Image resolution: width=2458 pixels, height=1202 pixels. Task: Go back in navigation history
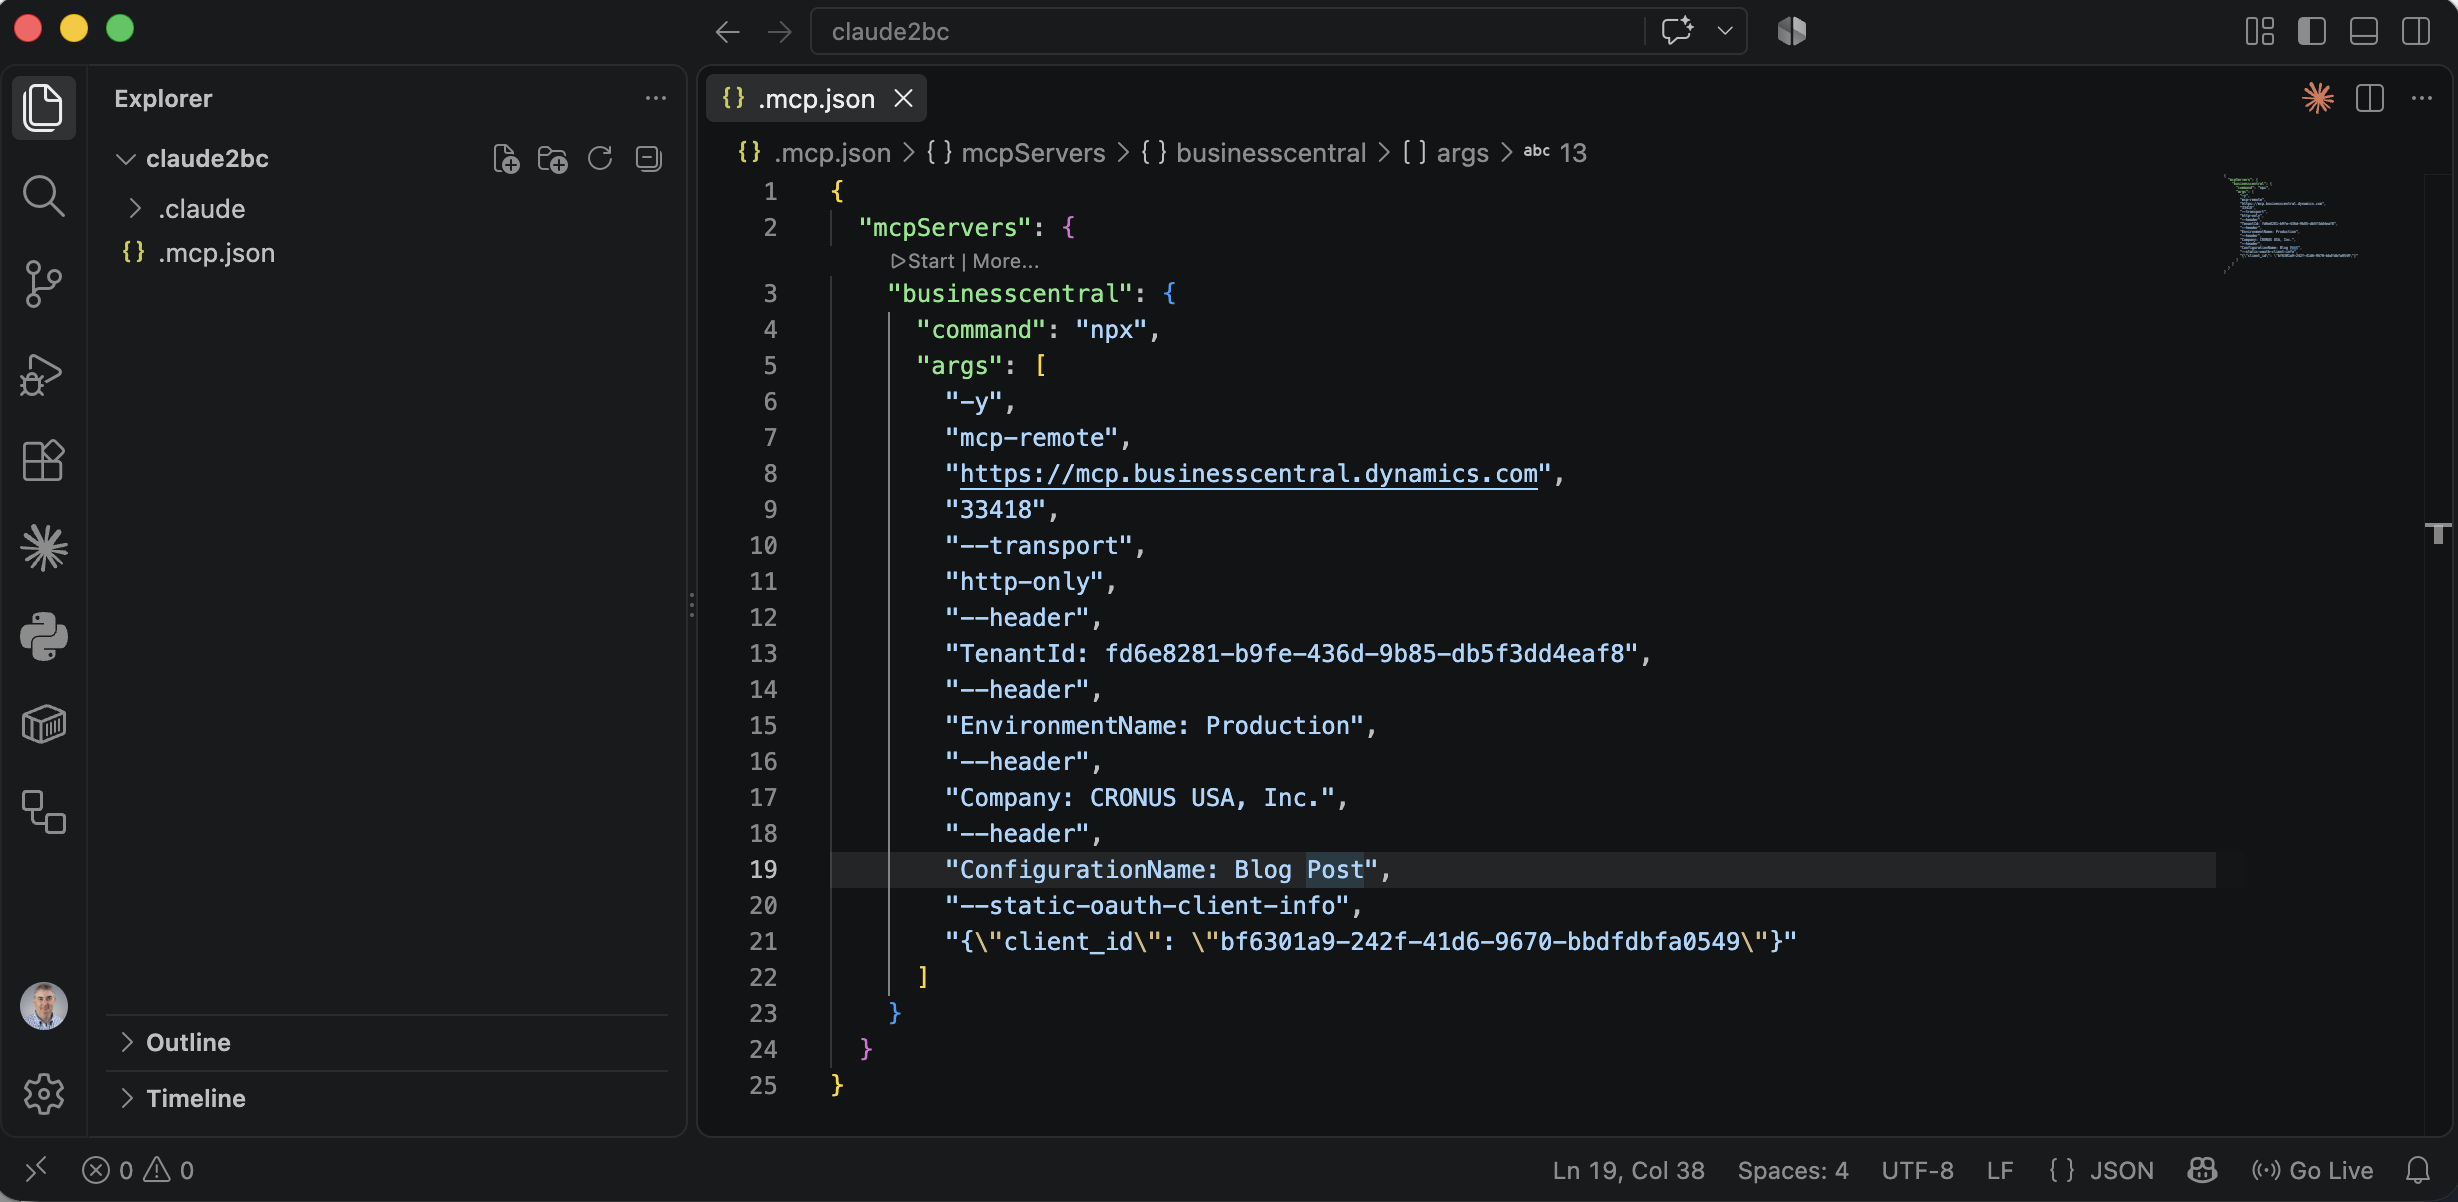tap(727, 32)
